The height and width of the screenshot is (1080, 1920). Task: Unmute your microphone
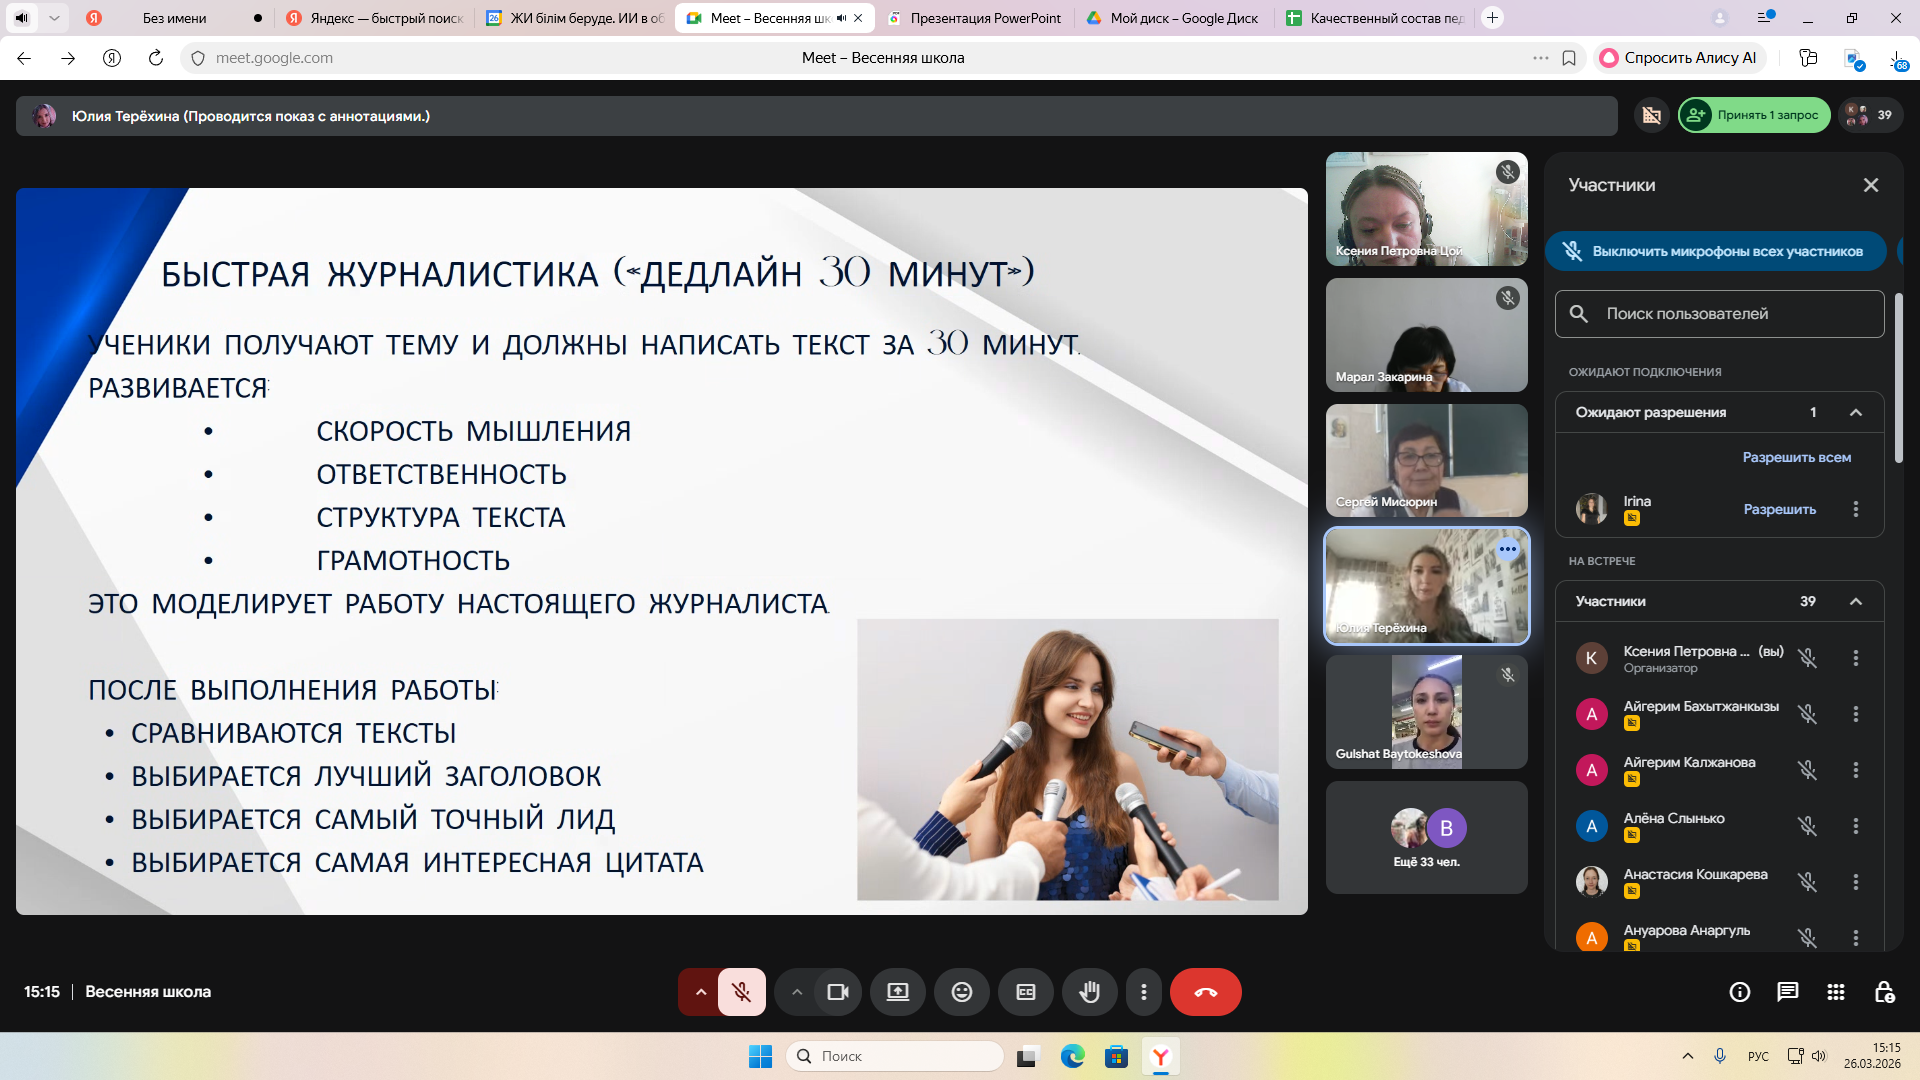point(741,992)
